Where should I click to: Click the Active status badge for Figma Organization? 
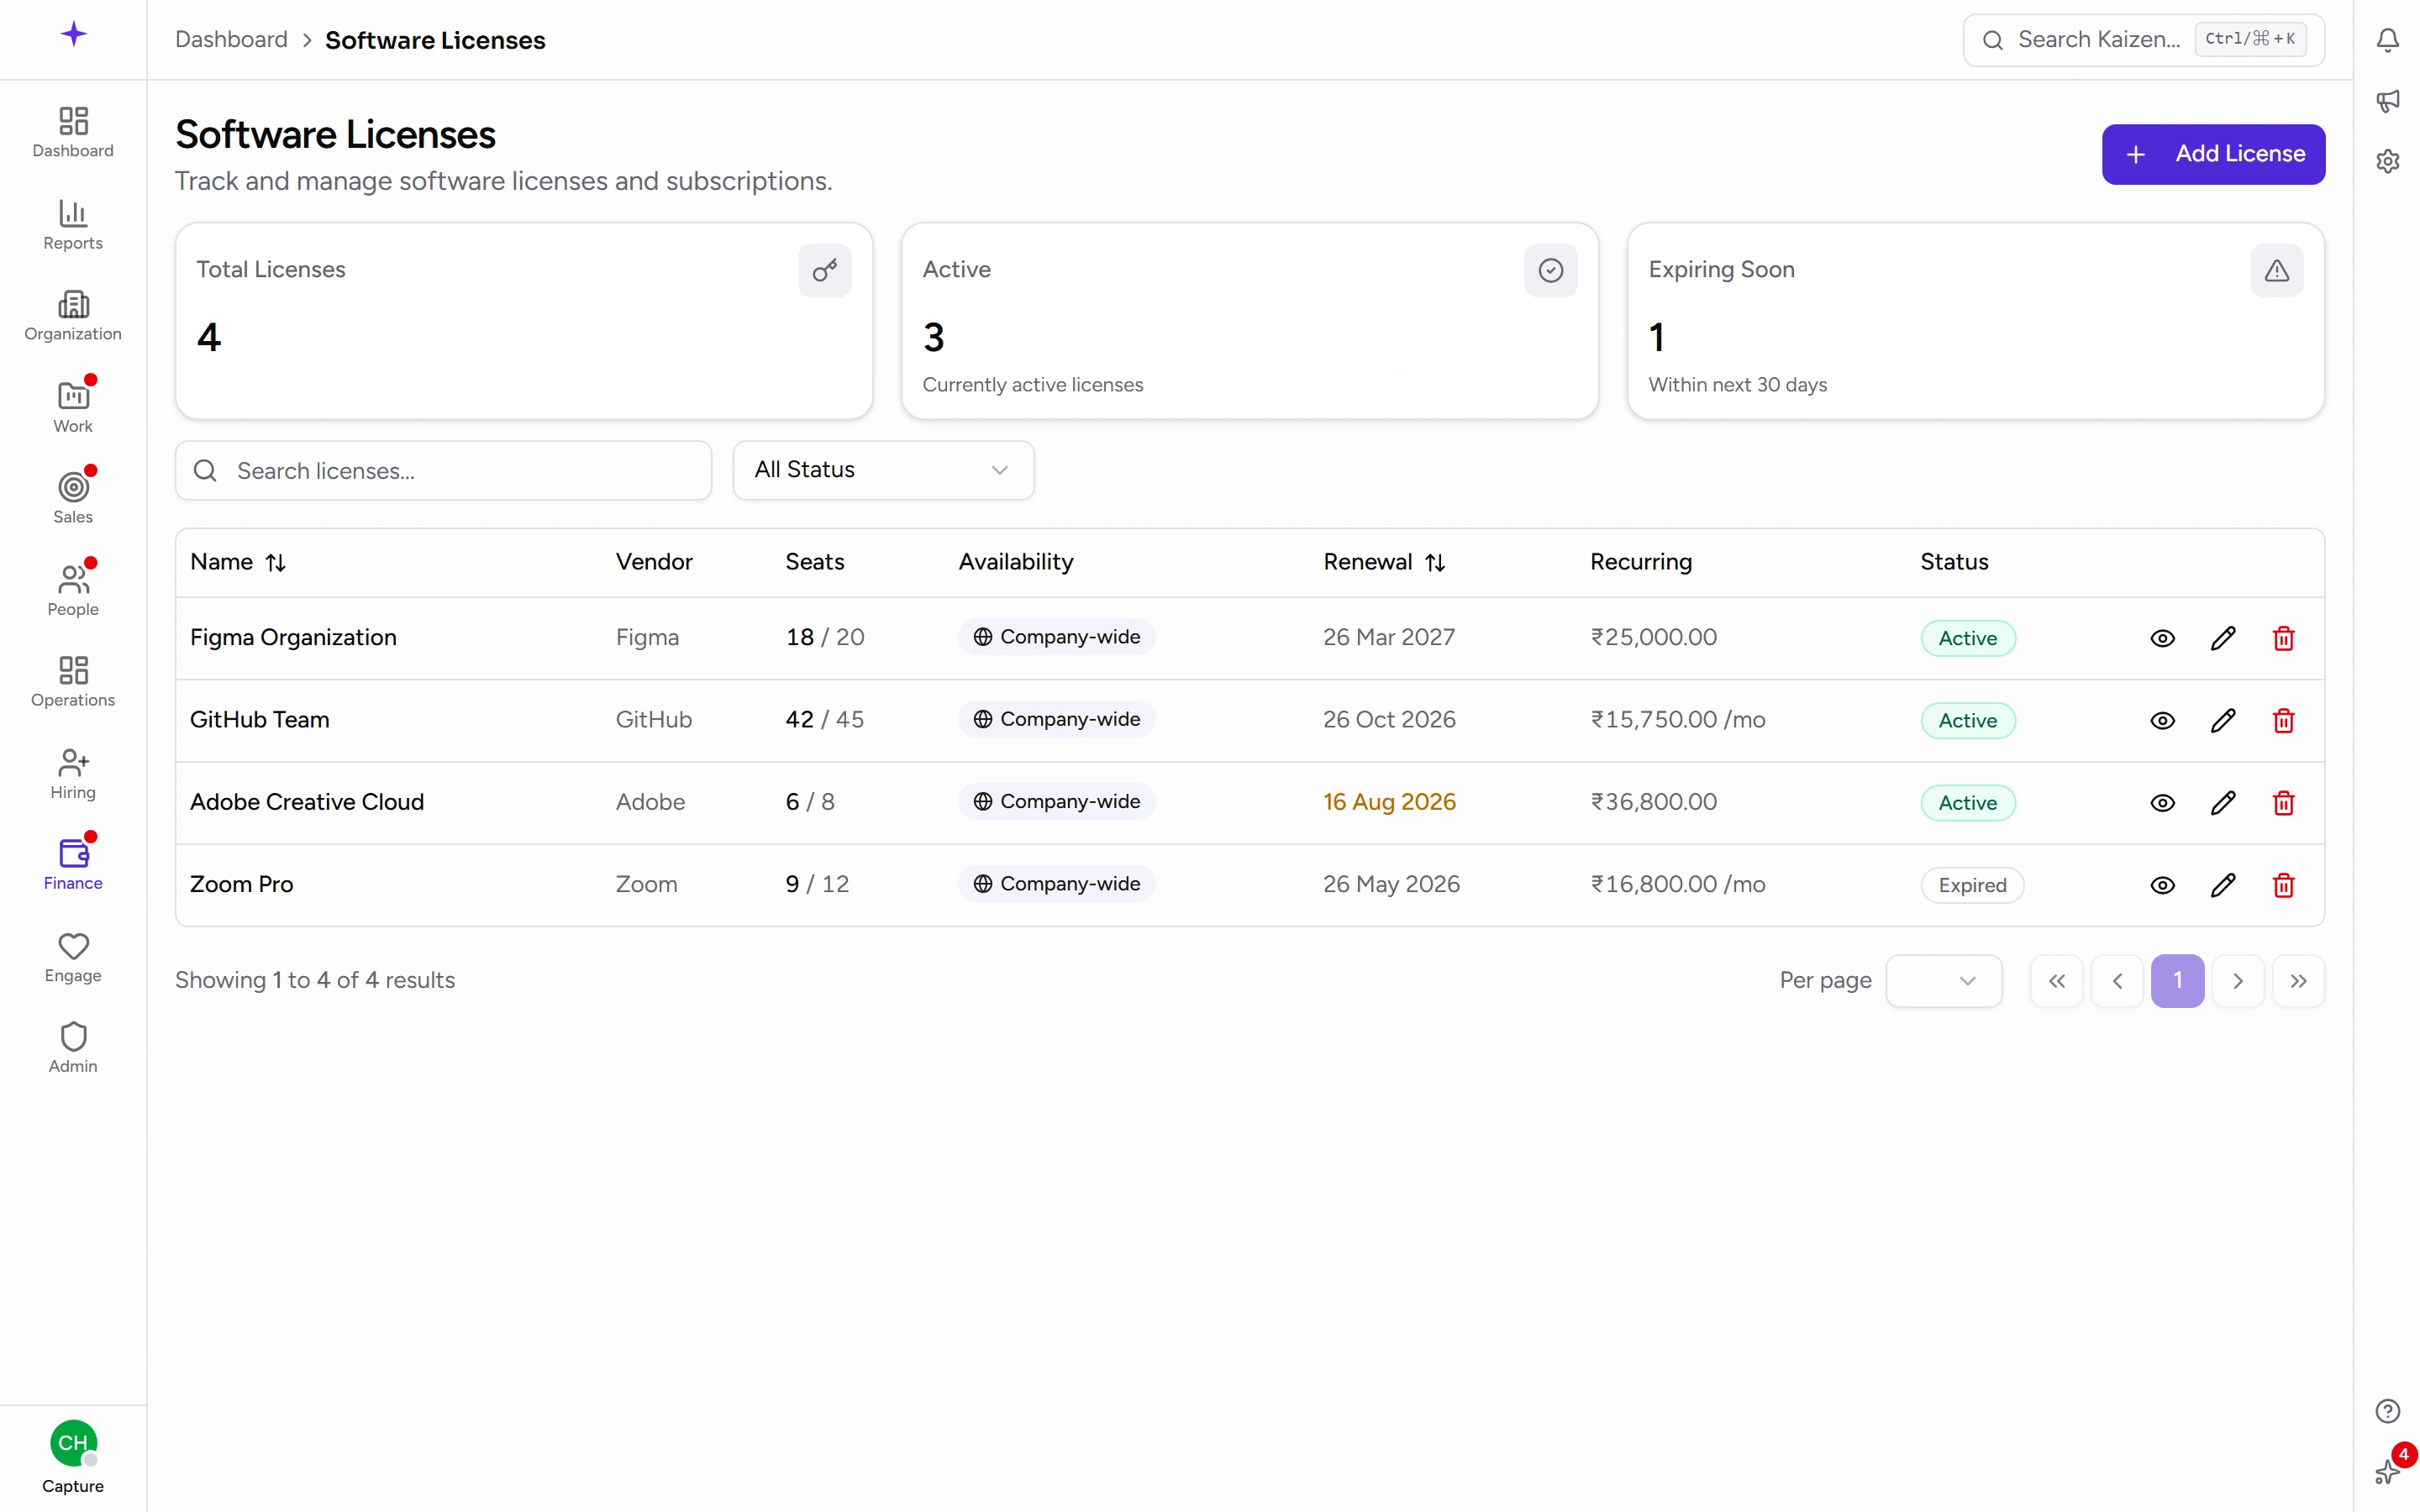1967,638
